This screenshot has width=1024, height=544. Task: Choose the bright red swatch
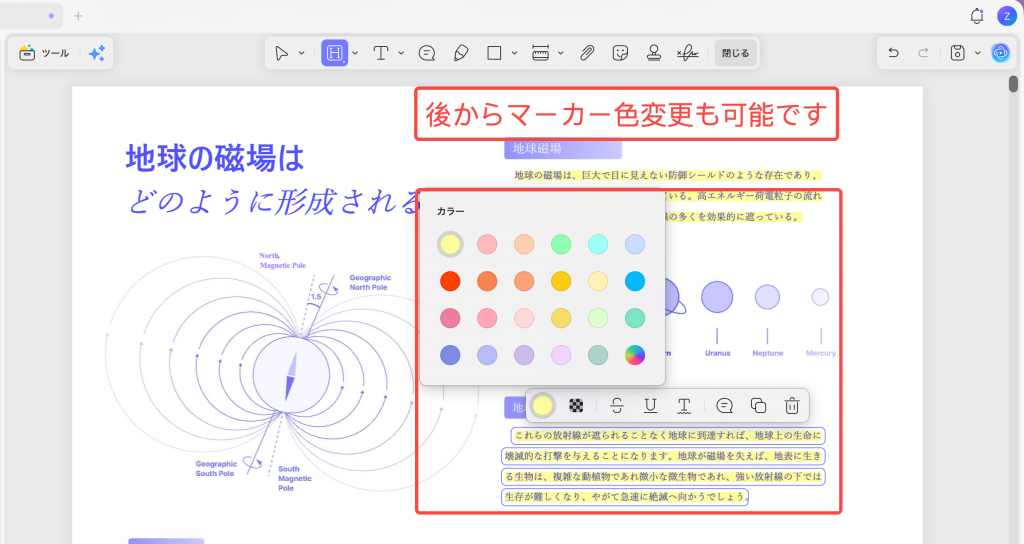click(x=450, y=281)
